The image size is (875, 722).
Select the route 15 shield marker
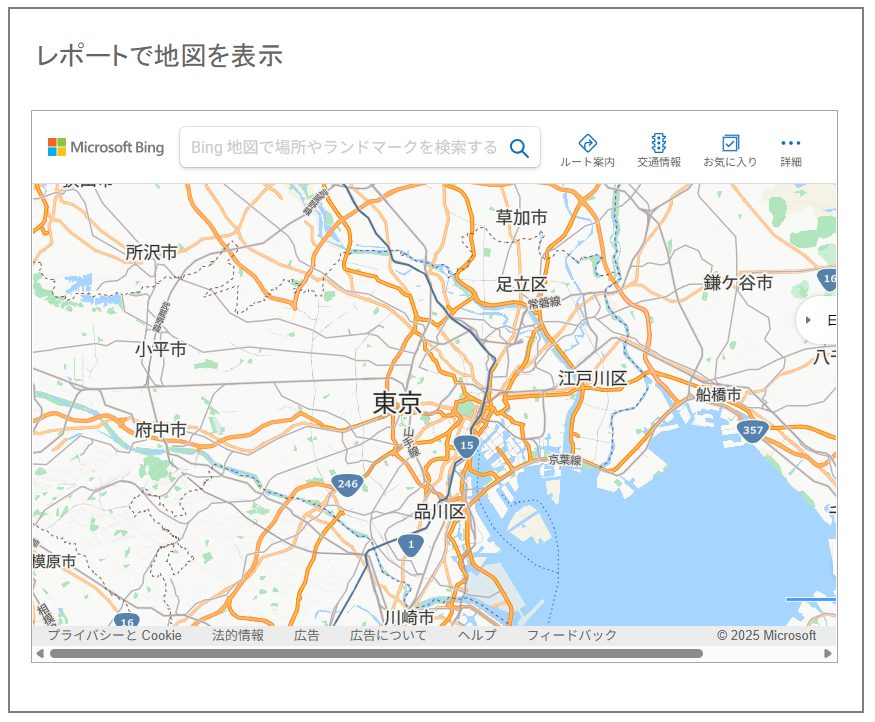(x=465, y=446)
